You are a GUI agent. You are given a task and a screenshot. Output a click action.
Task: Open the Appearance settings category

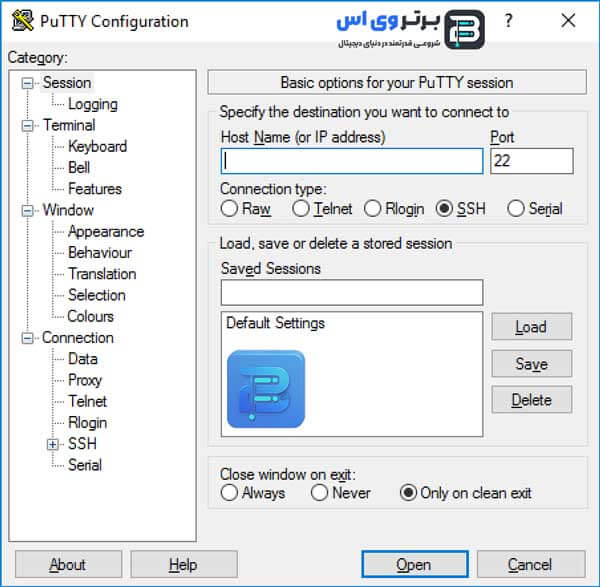click(106, 232)
